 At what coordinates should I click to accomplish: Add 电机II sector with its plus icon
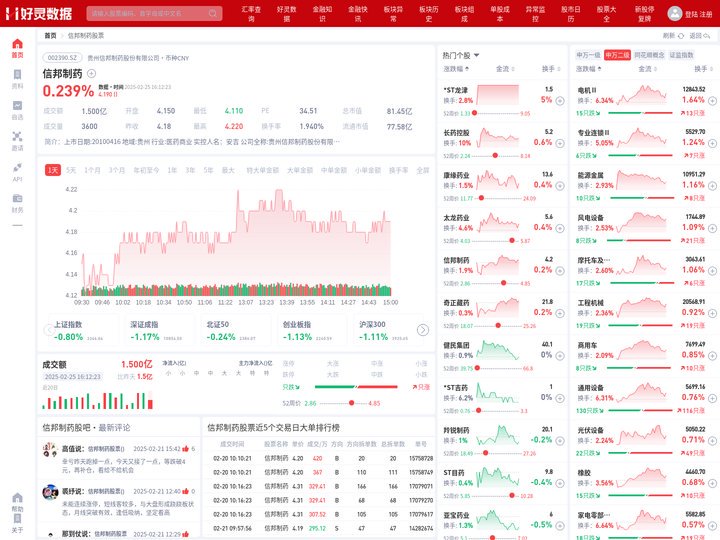(712, 101)
